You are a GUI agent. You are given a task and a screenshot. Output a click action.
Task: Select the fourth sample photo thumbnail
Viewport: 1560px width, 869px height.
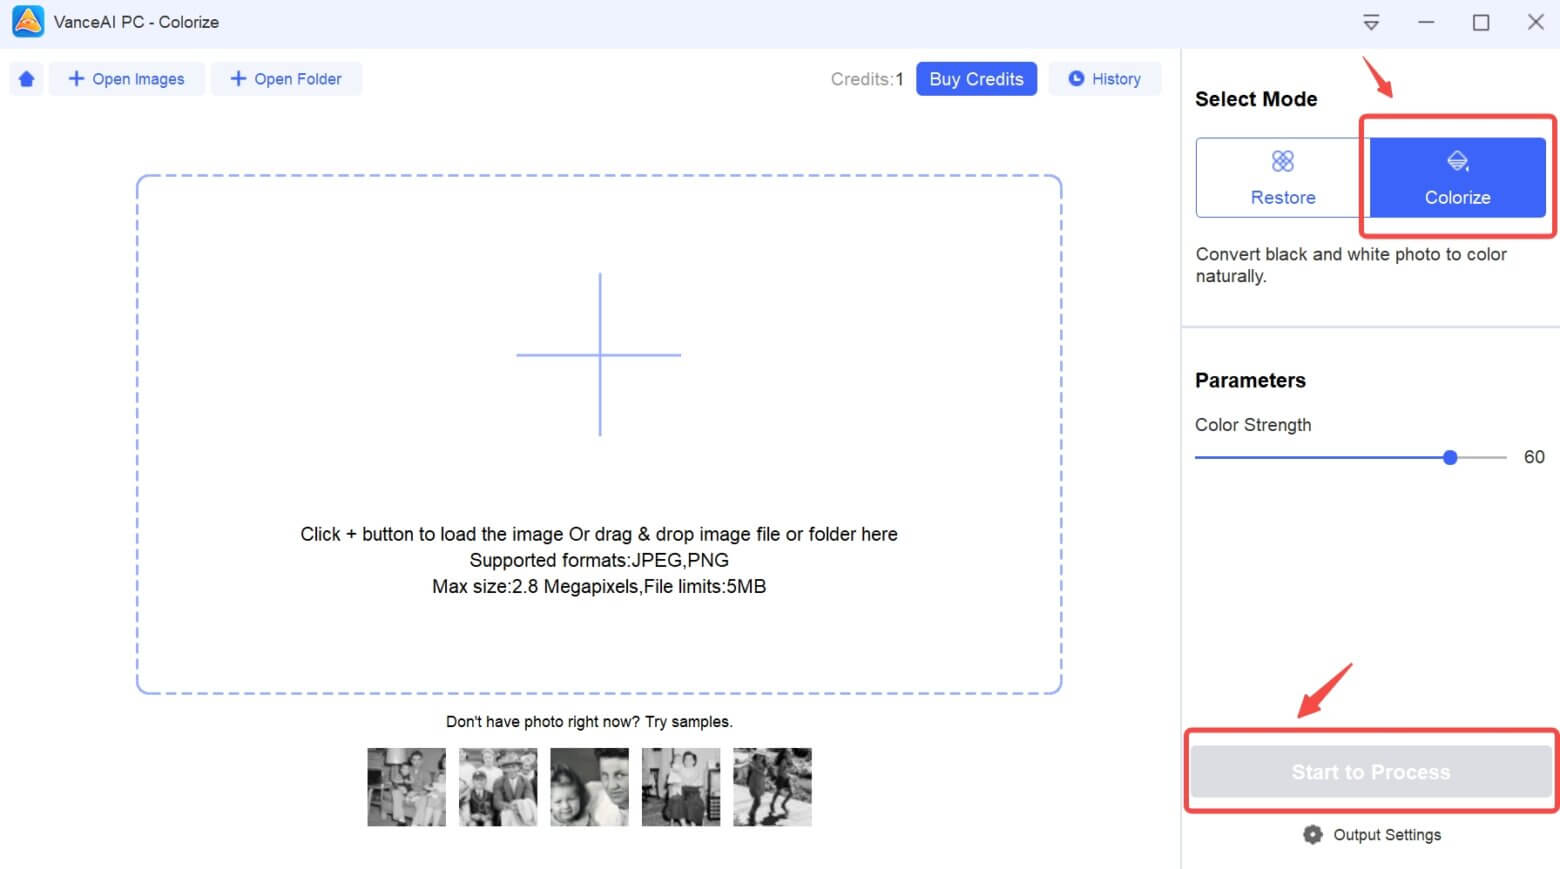[681, 787]
